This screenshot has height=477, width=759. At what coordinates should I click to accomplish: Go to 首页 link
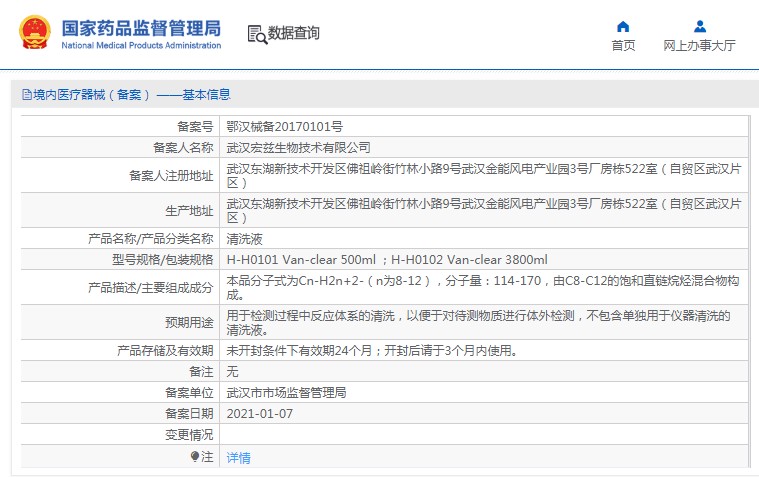click(623, 46)
